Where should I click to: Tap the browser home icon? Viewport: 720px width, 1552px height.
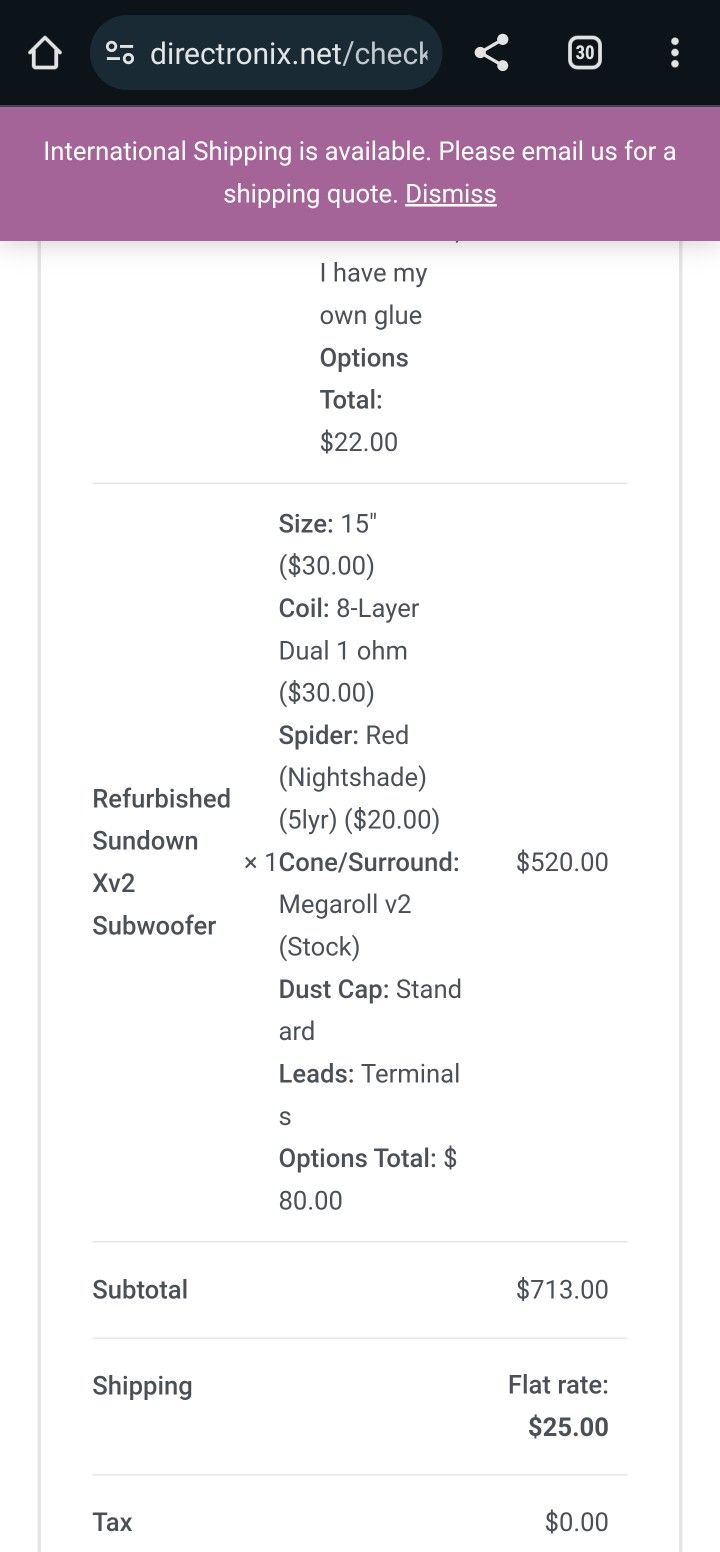[x=45, y=53]
